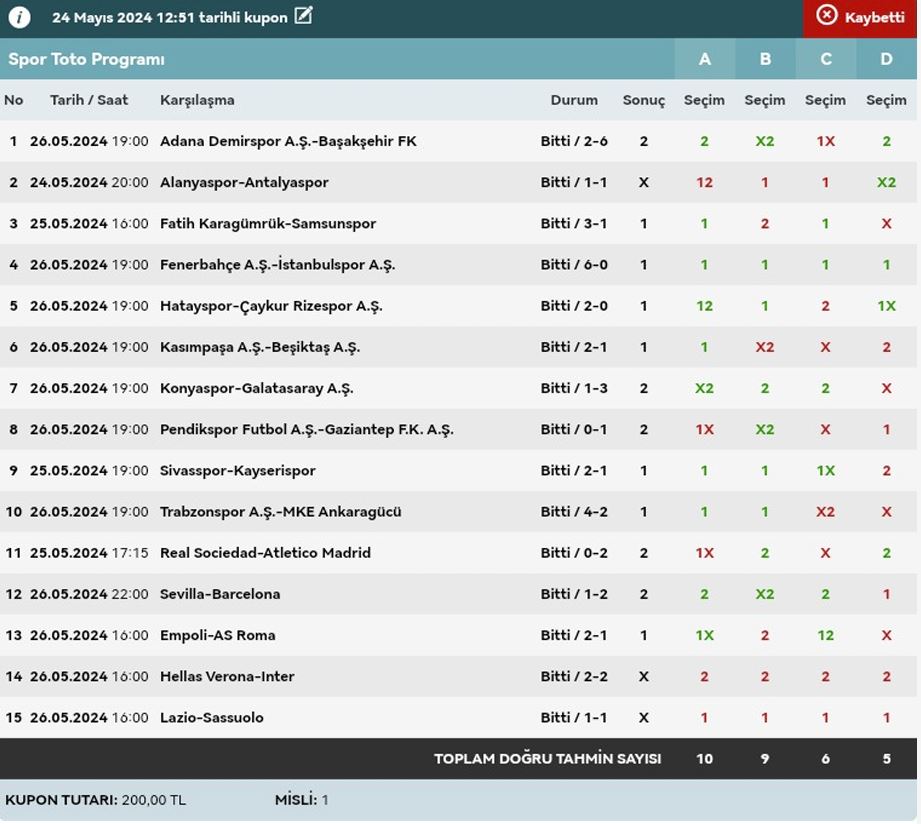
Task: Click the Spor Toto Programı heading
Action: (87, 59)
